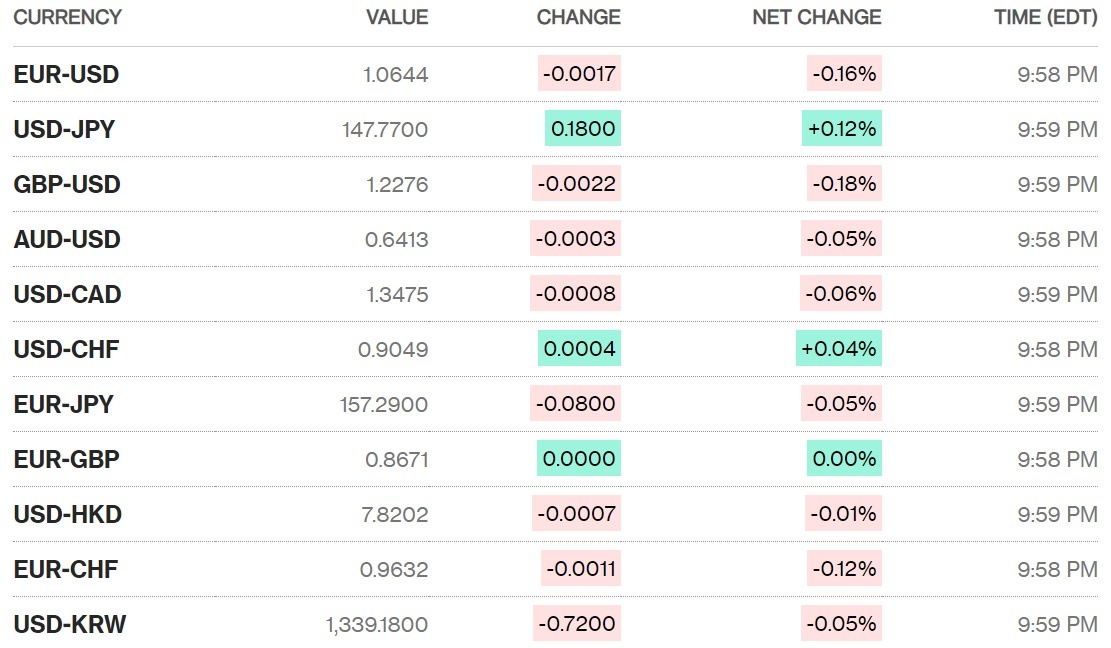Open the EUR-JPY cross rate link
Screen dimensions: 1111x648
click(x=64, y=404)
